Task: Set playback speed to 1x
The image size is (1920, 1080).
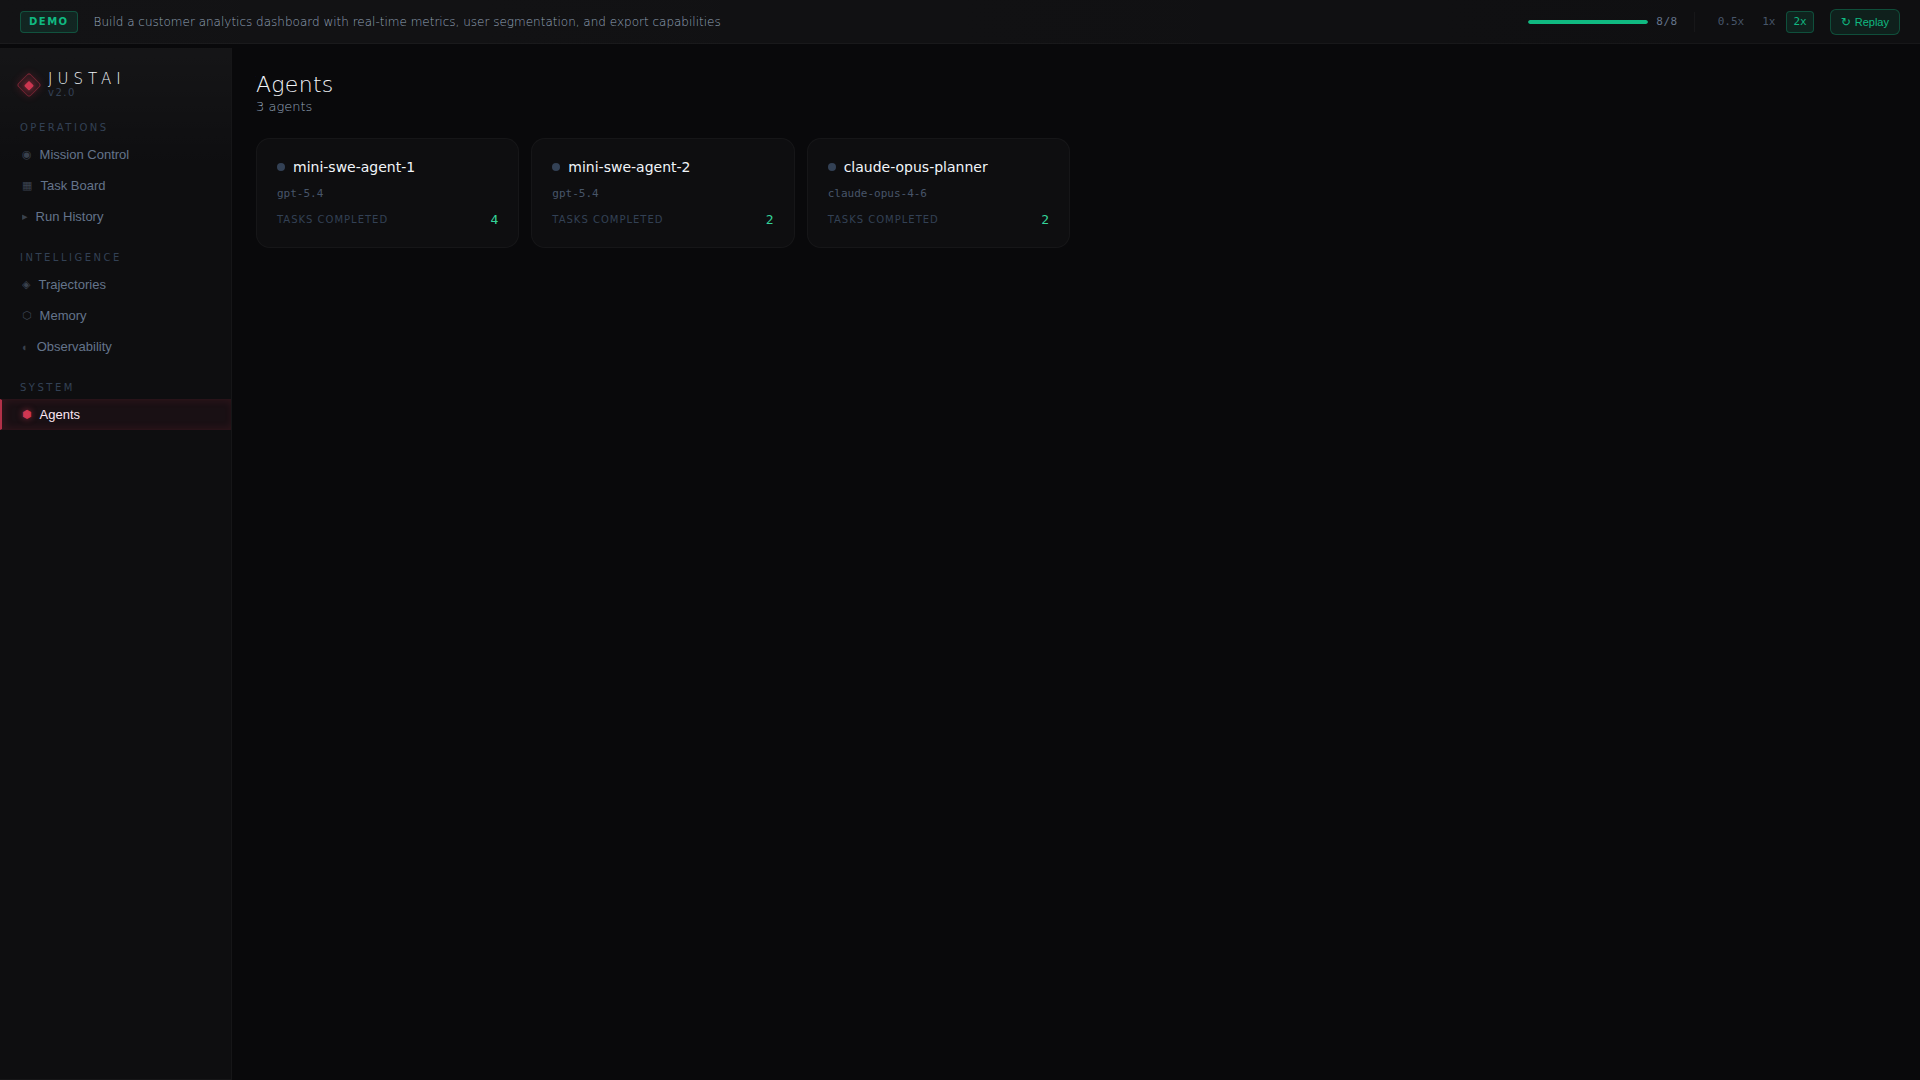Action: (1768, 22)
